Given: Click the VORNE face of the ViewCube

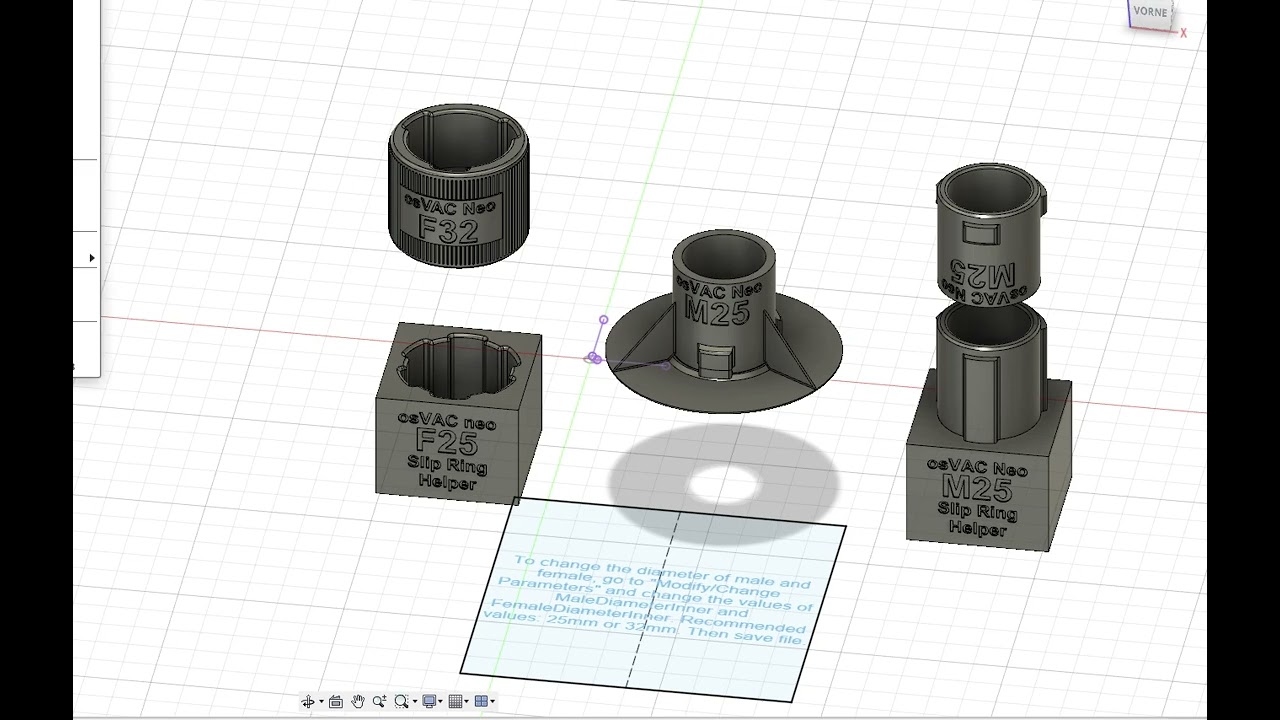Looking at the screenshot, I should (x=1150, y=12).
